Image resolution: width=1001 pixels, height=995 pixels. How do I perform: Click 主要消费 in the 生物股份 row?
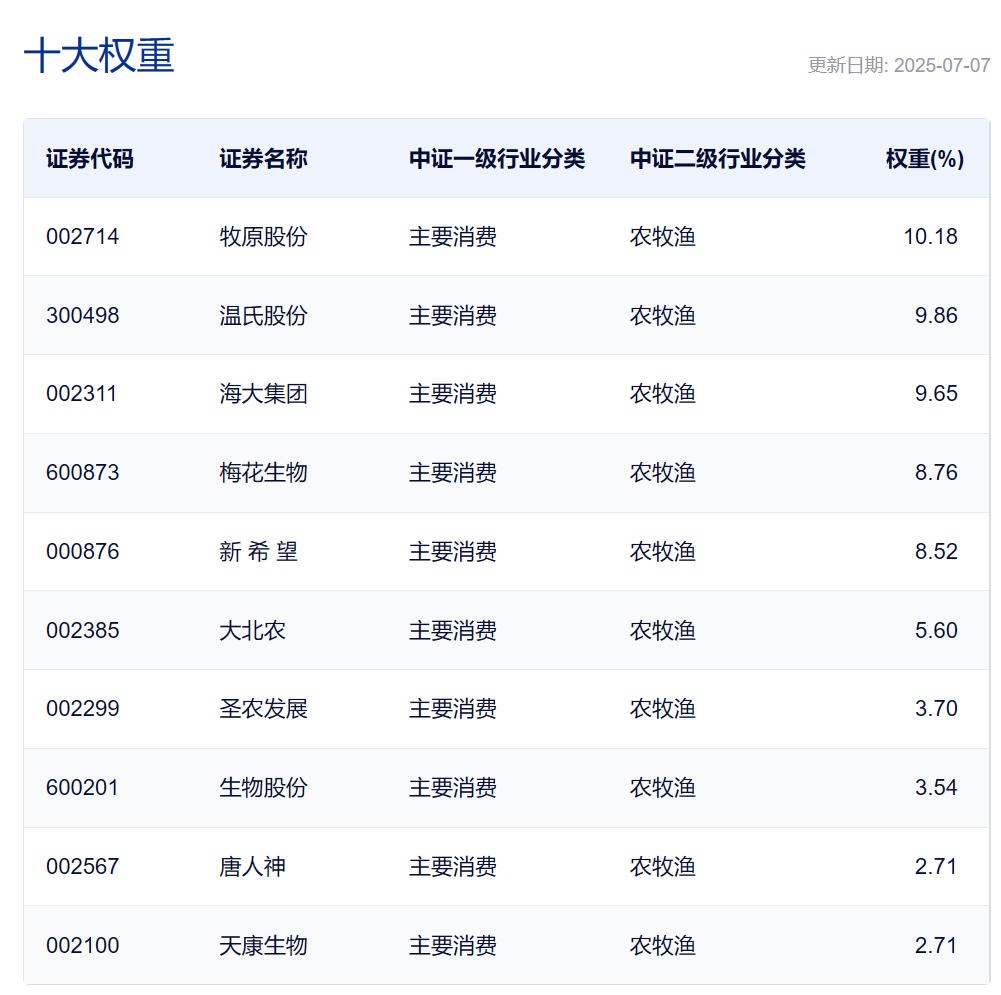point(453,788)
